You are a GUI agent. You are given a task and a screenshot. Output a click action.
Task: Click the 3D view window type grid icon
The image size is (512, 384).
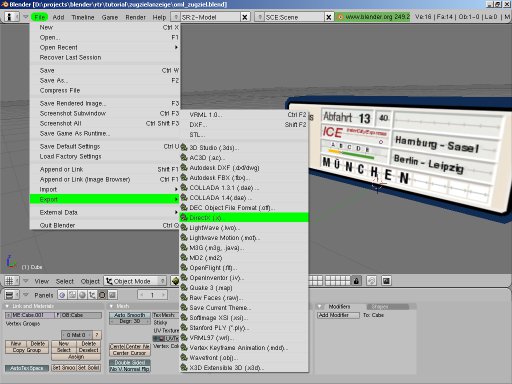(9, 281)
